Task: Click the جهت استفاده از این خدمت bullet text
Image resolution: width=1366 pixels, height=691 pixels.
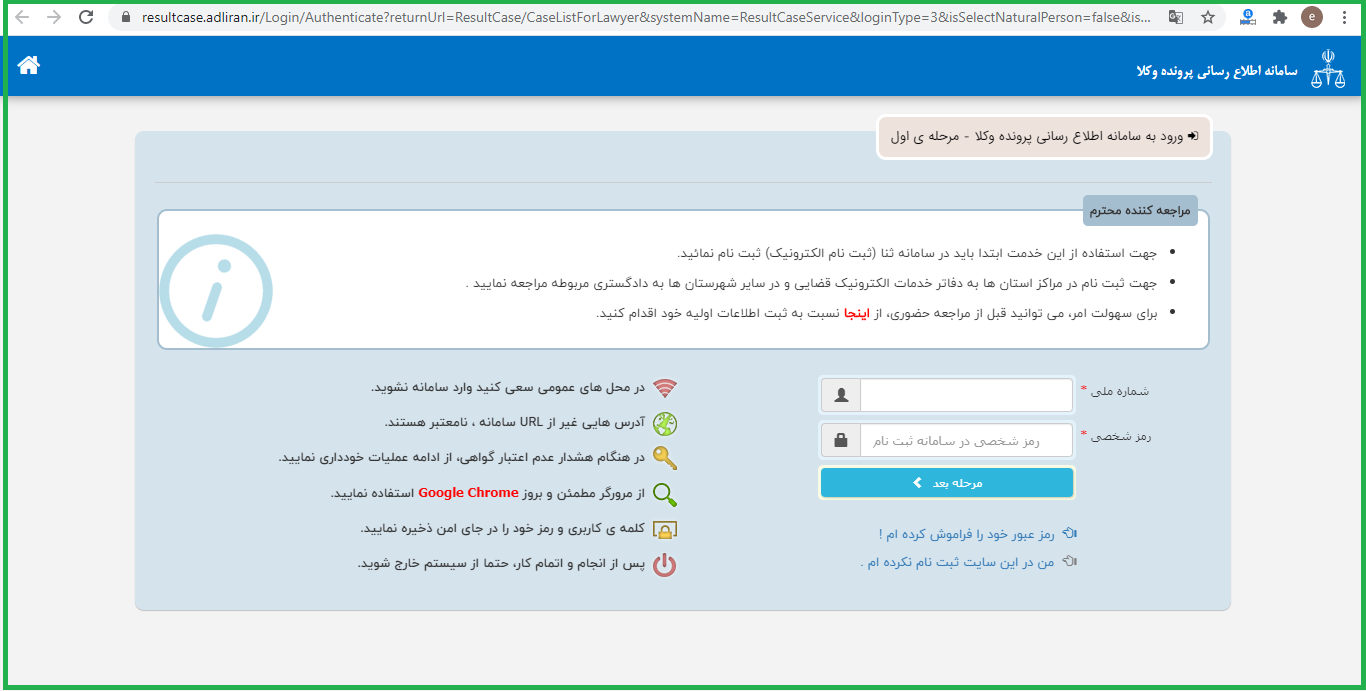Action: [917, 253]
